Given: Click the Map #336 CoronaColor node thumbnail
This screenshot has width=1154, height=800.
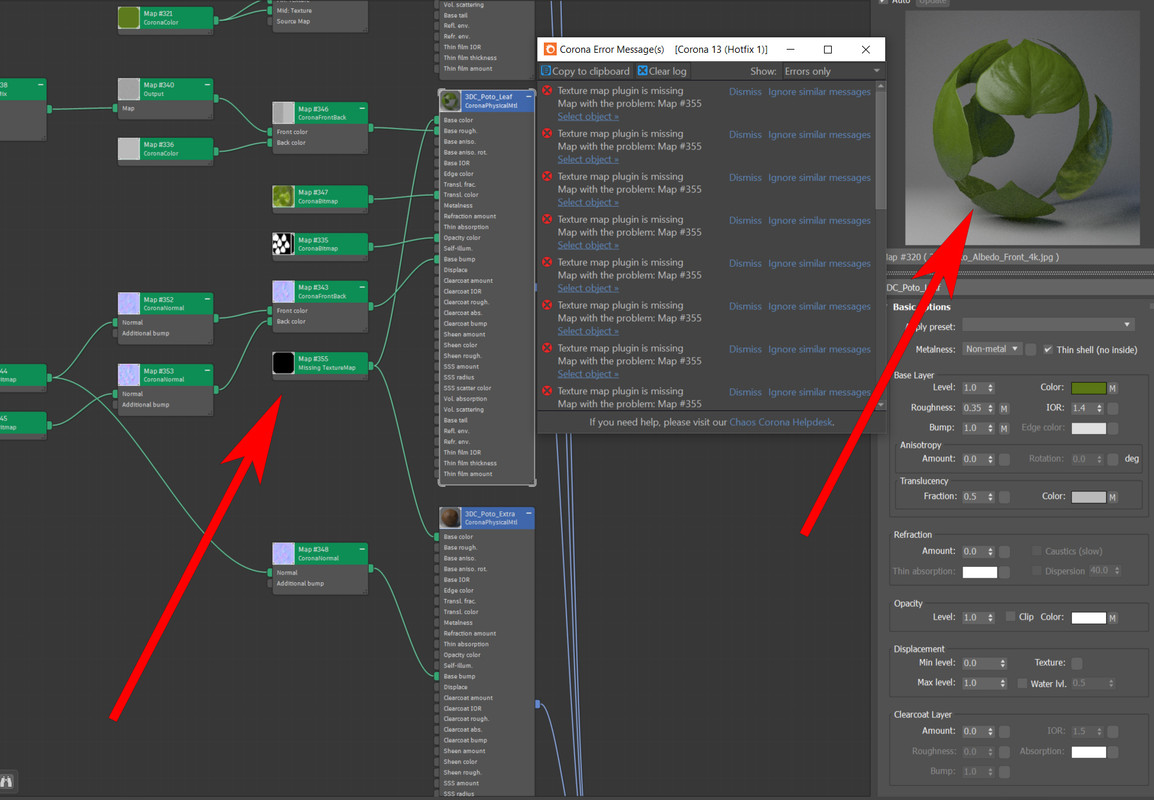Looking at the screenshot, I should pos(129,149).
